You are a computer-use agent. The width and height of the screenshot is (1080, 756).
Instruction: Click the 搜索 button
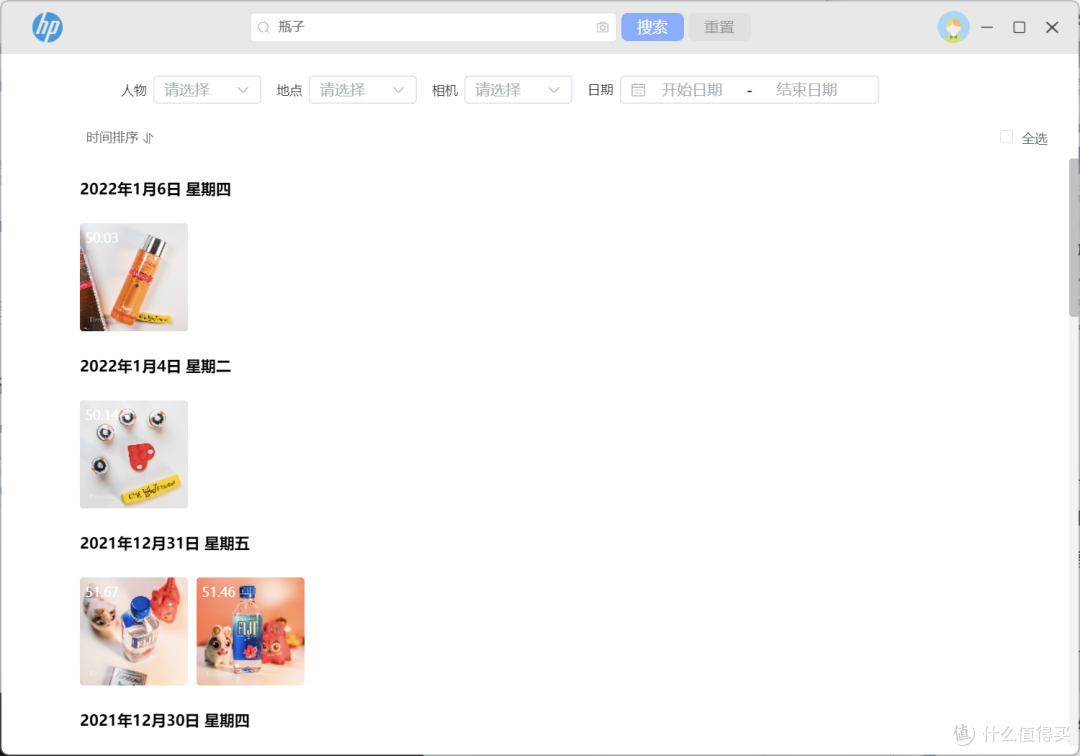[652, 28]
